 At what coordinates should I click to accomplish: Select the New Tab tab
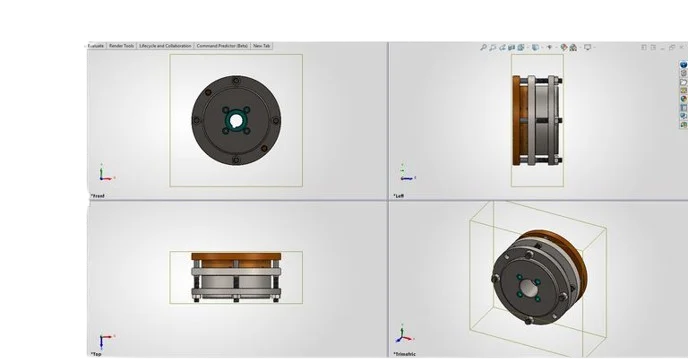[262, 46]
